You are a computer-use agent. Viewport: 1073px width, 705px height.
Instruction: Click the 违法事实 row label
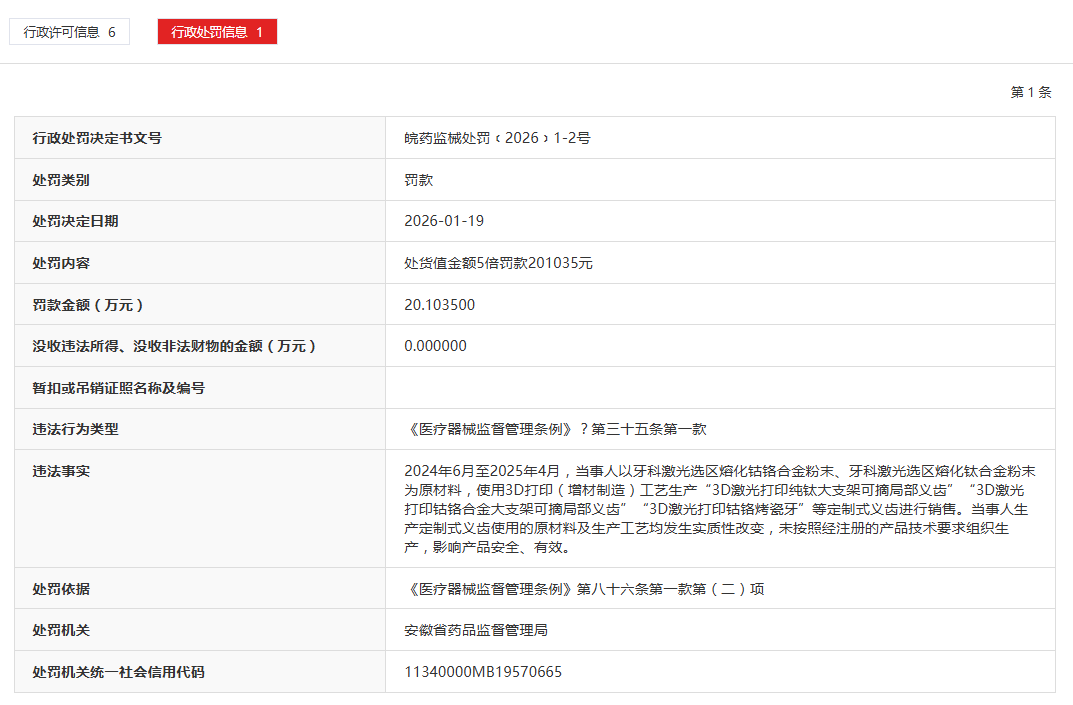pos(61,472)
